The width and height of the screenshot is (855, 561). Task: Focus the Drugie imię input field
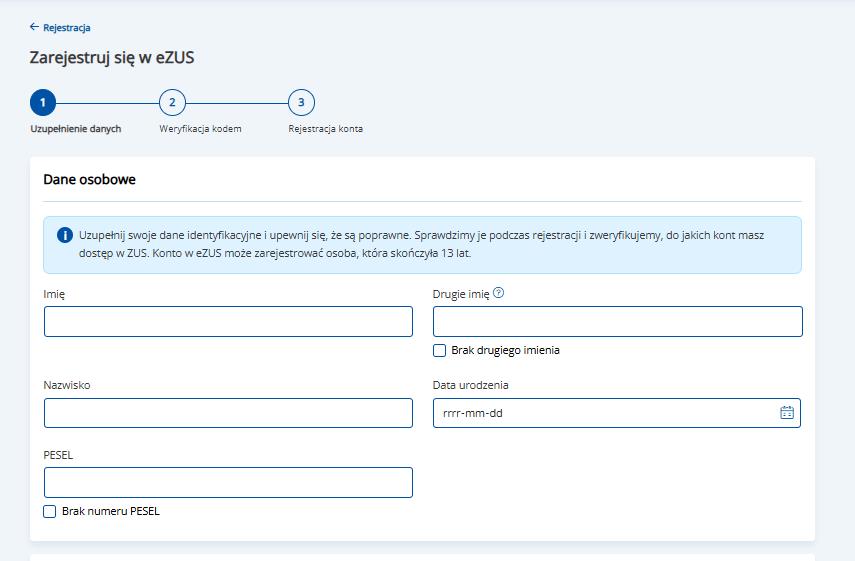tap(617, 321)
